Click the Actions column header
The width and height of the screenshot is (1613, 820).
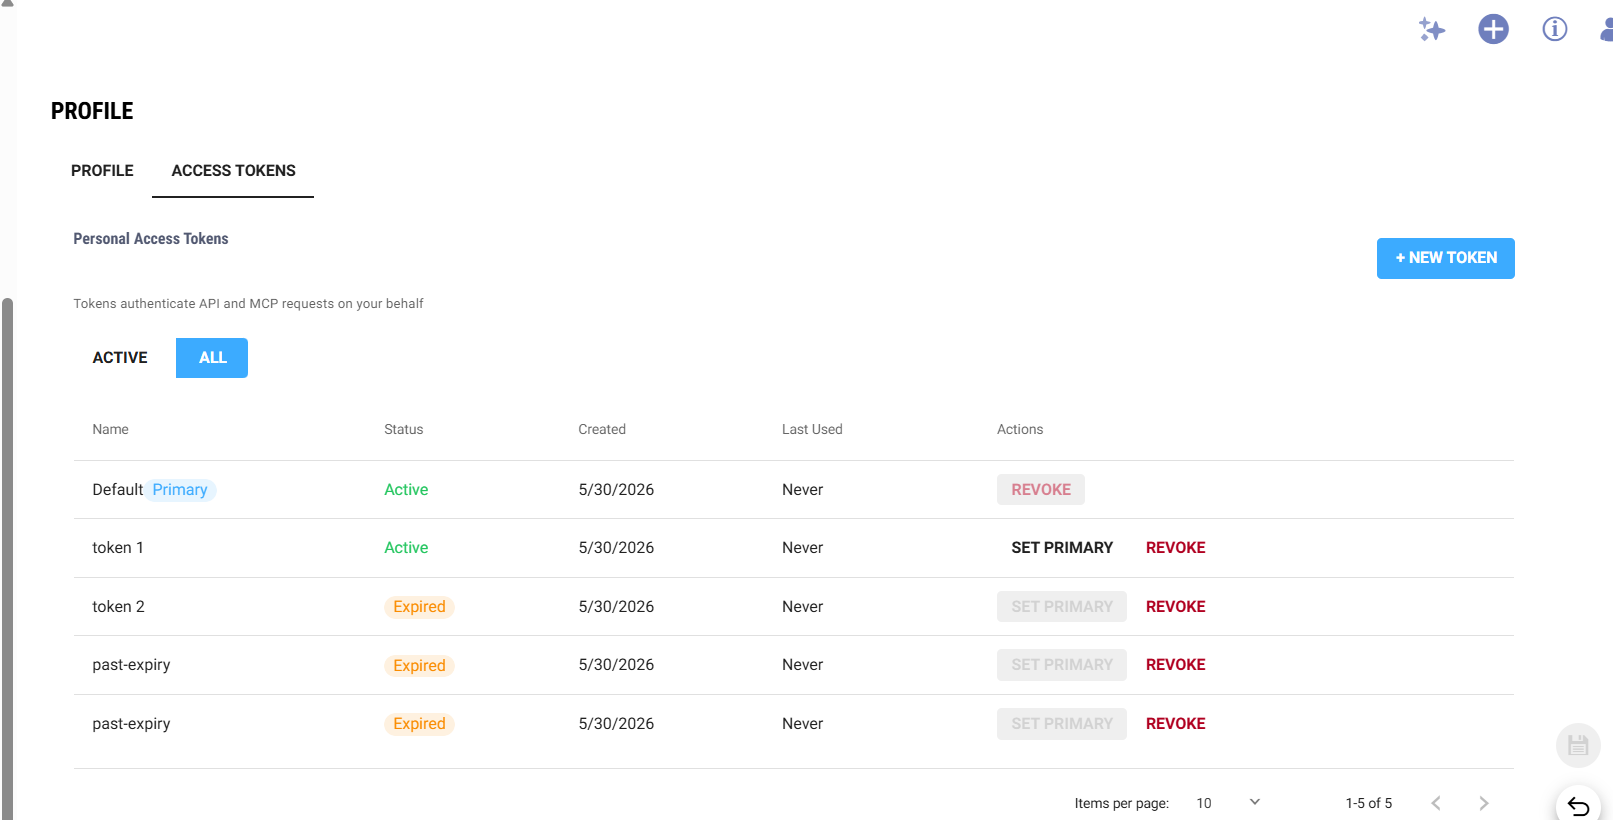(1020, 430)
